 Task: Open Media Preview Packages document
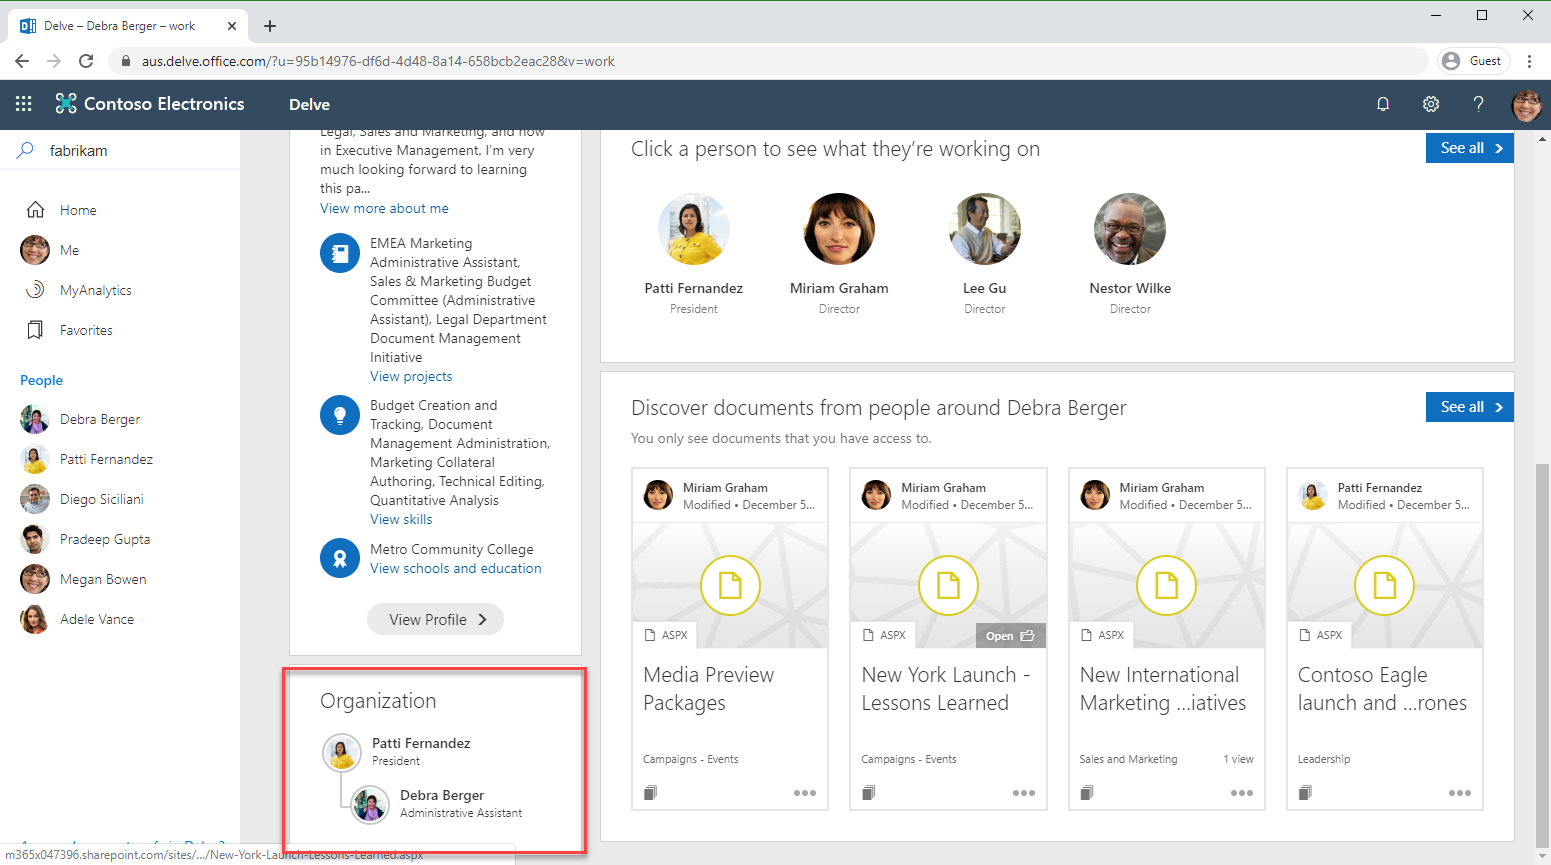(x=709, y=689)
